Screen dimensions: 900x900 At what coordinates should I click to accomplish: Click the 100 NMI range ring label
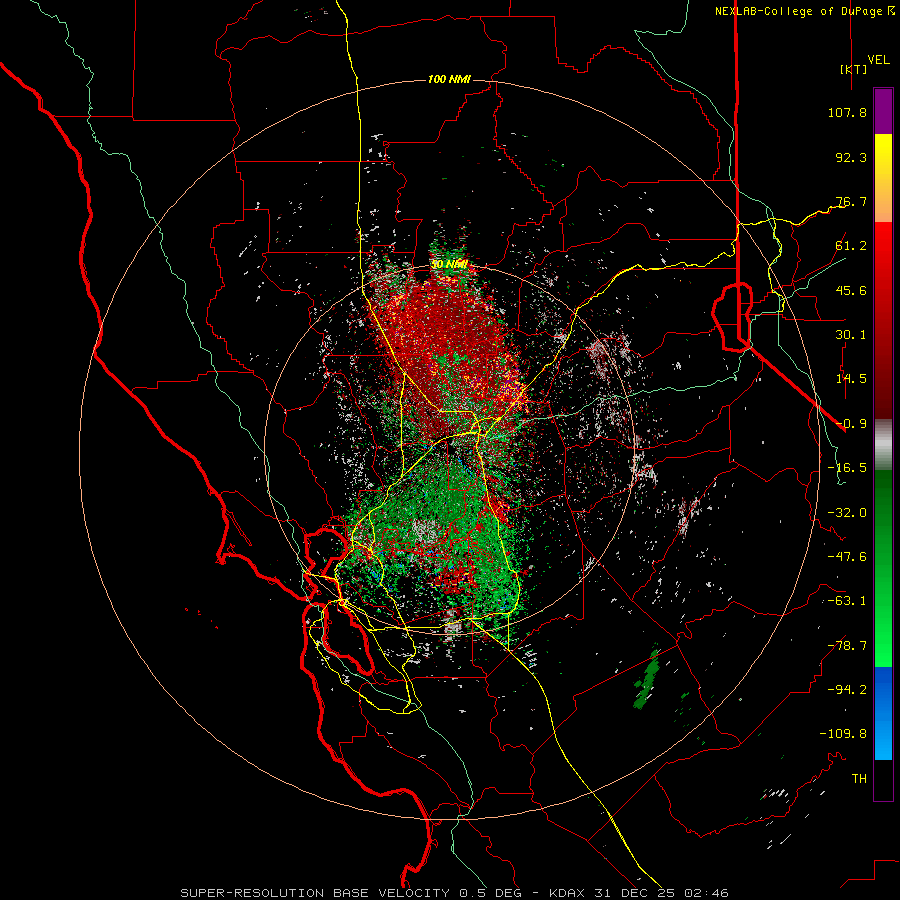point(449,79)
